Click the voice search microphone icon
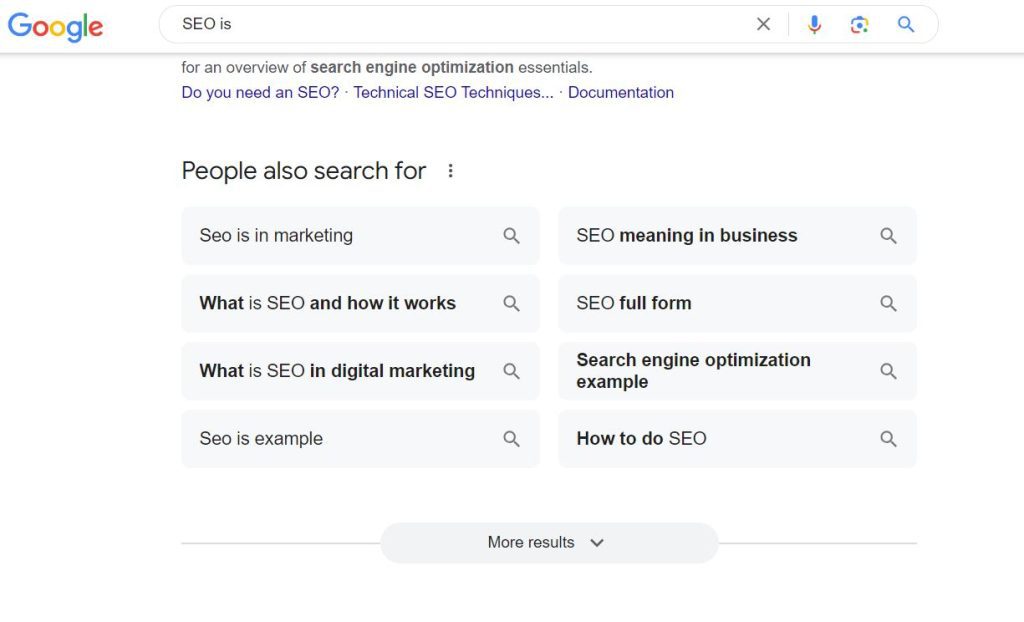Image resolution: width=1024 pixels, height=622 pixels. coord(814,23)
